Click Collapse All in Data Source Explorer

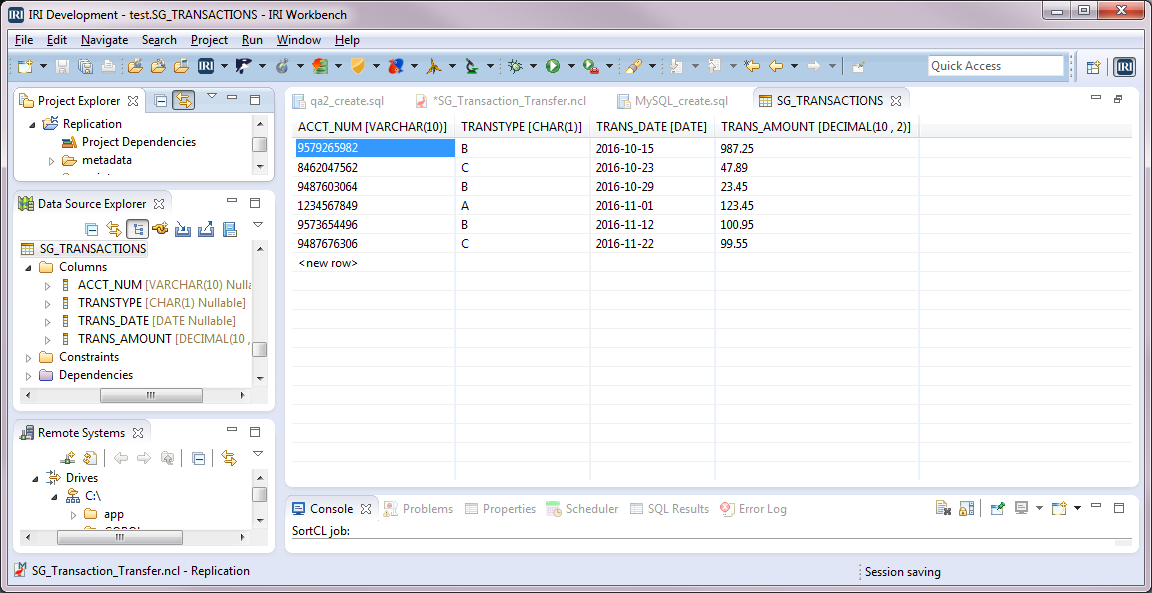92,229
